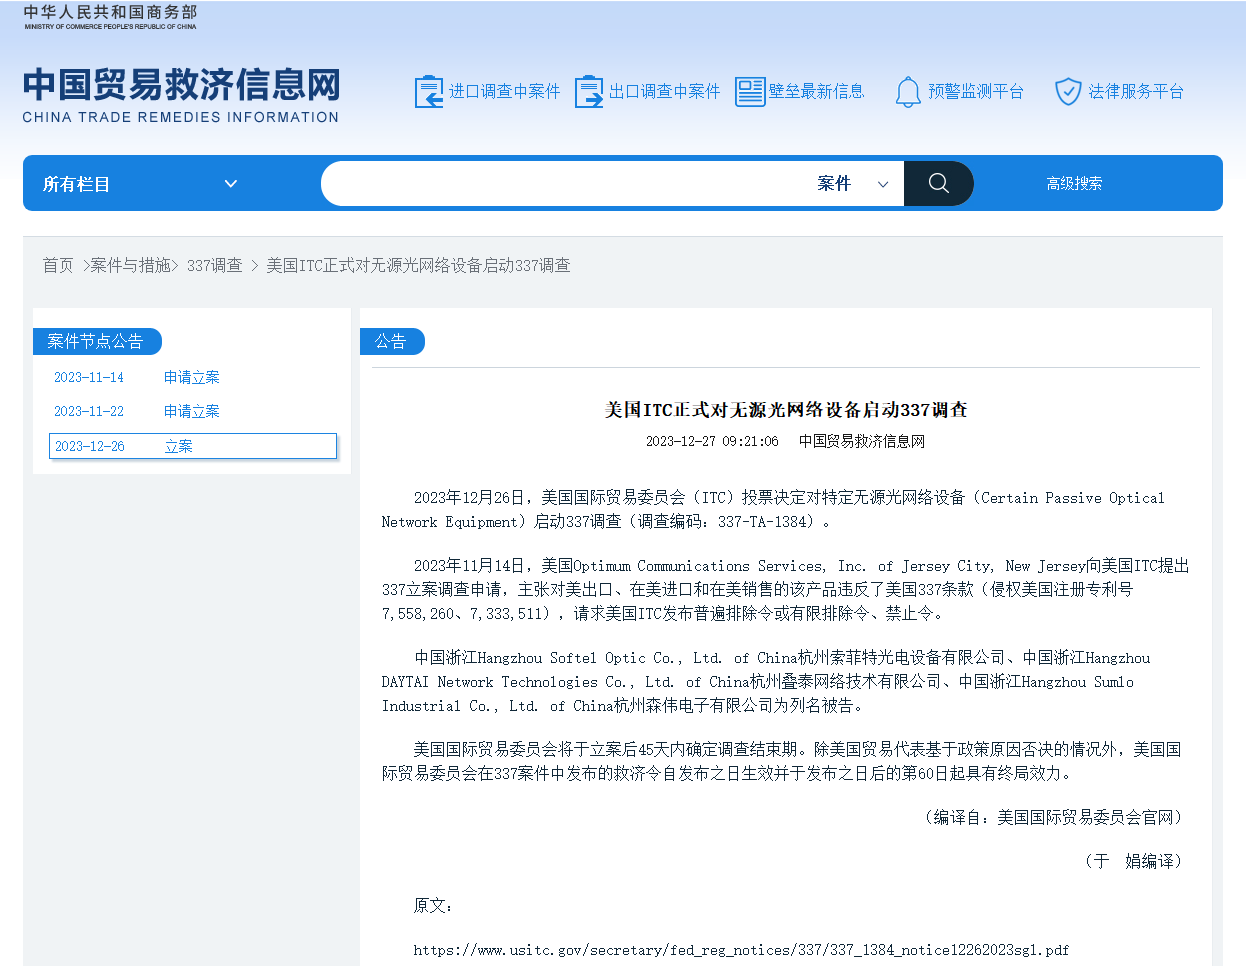Select the 案件节点公告 tab
The width and height of the screenshot is (1246, 966).
click(x=96, y=341)
